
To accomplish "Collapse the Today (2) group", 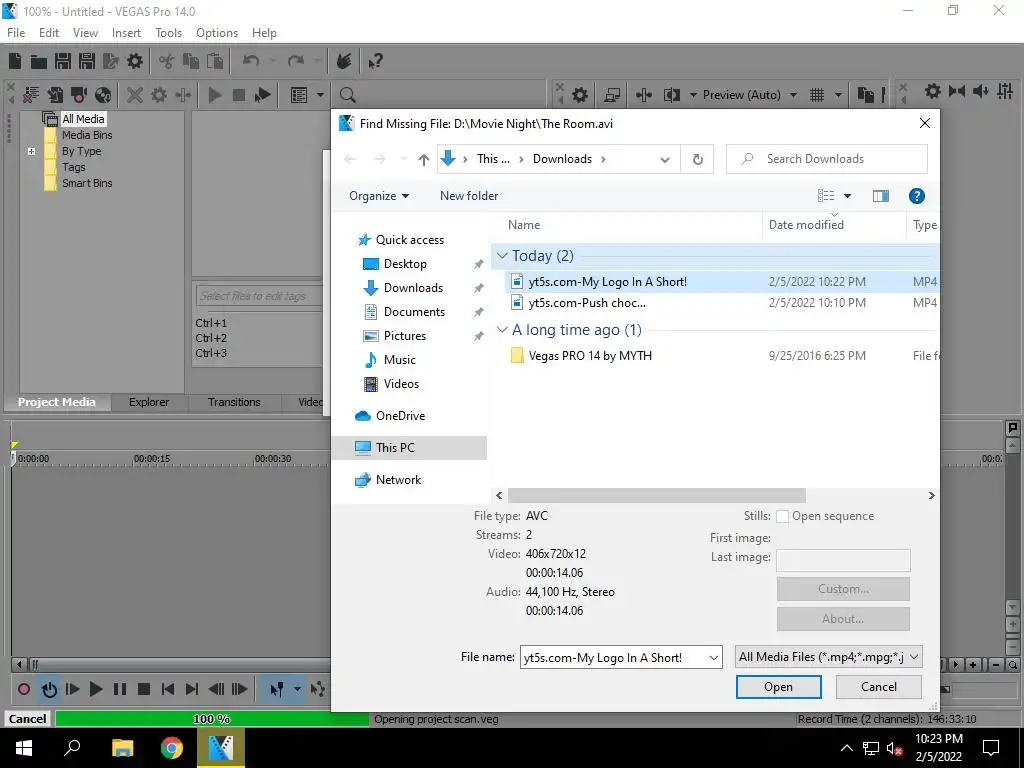I will point(502,255).
